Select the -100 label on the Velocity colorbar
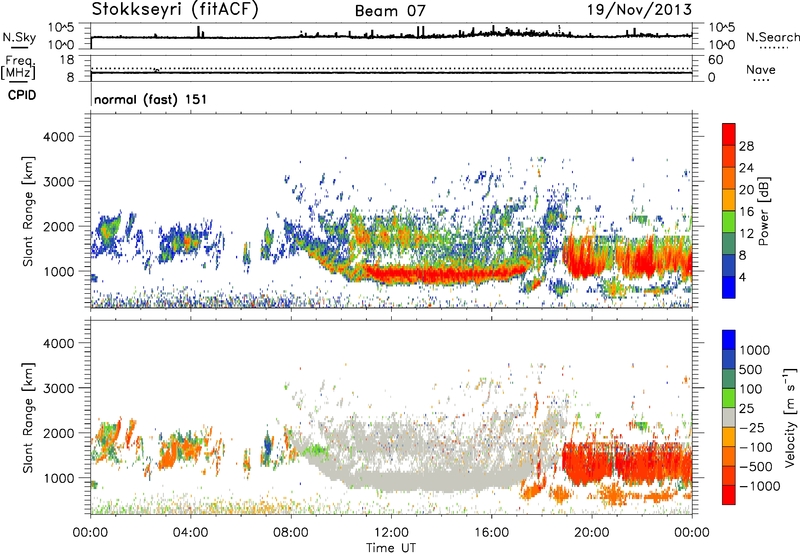The image size is (800, 554). point(756,447)
